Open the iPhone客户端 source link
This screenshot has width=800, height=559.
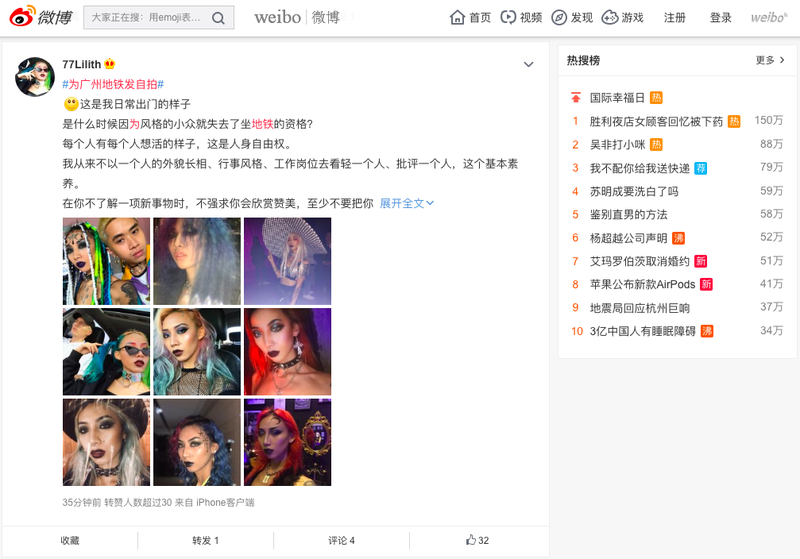tap(225, 502)
